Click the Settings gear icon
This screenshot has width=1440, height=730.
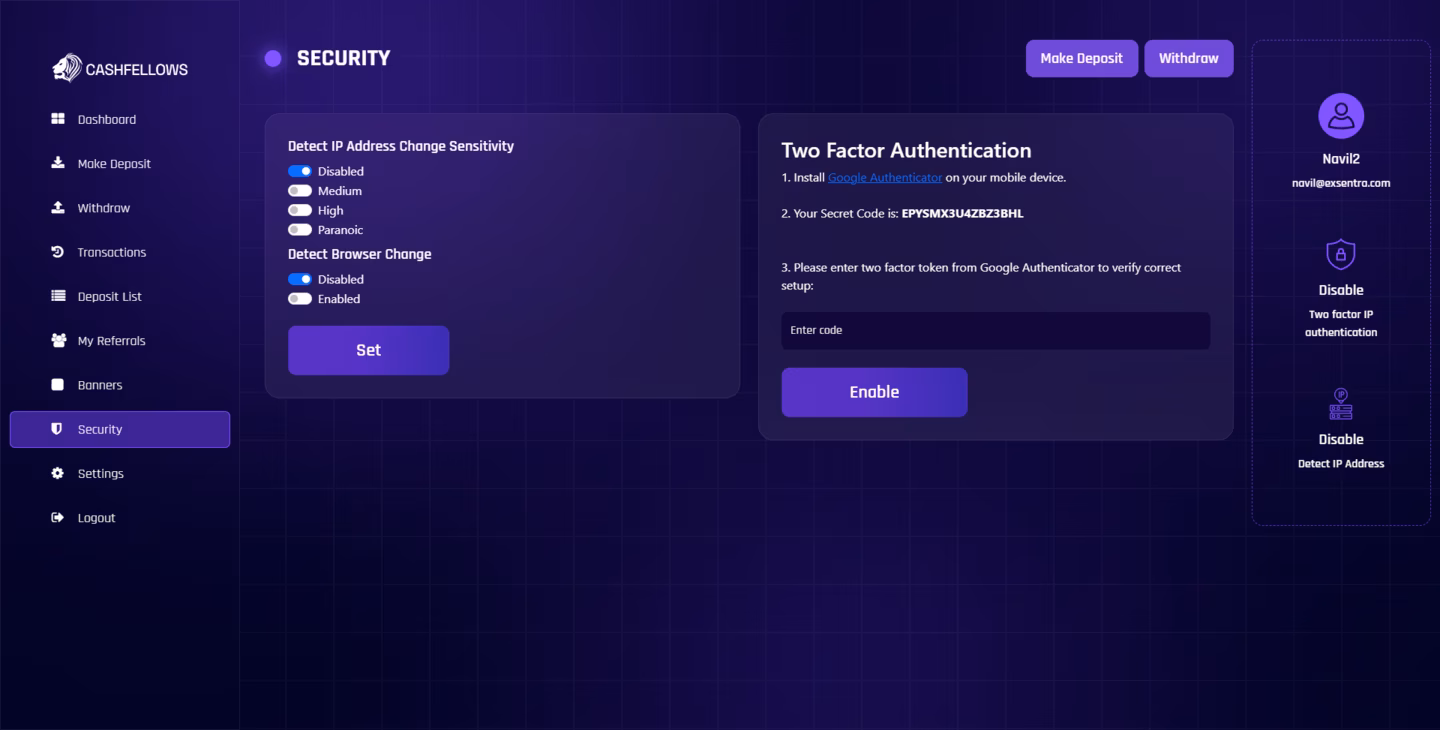coord(58,473)
